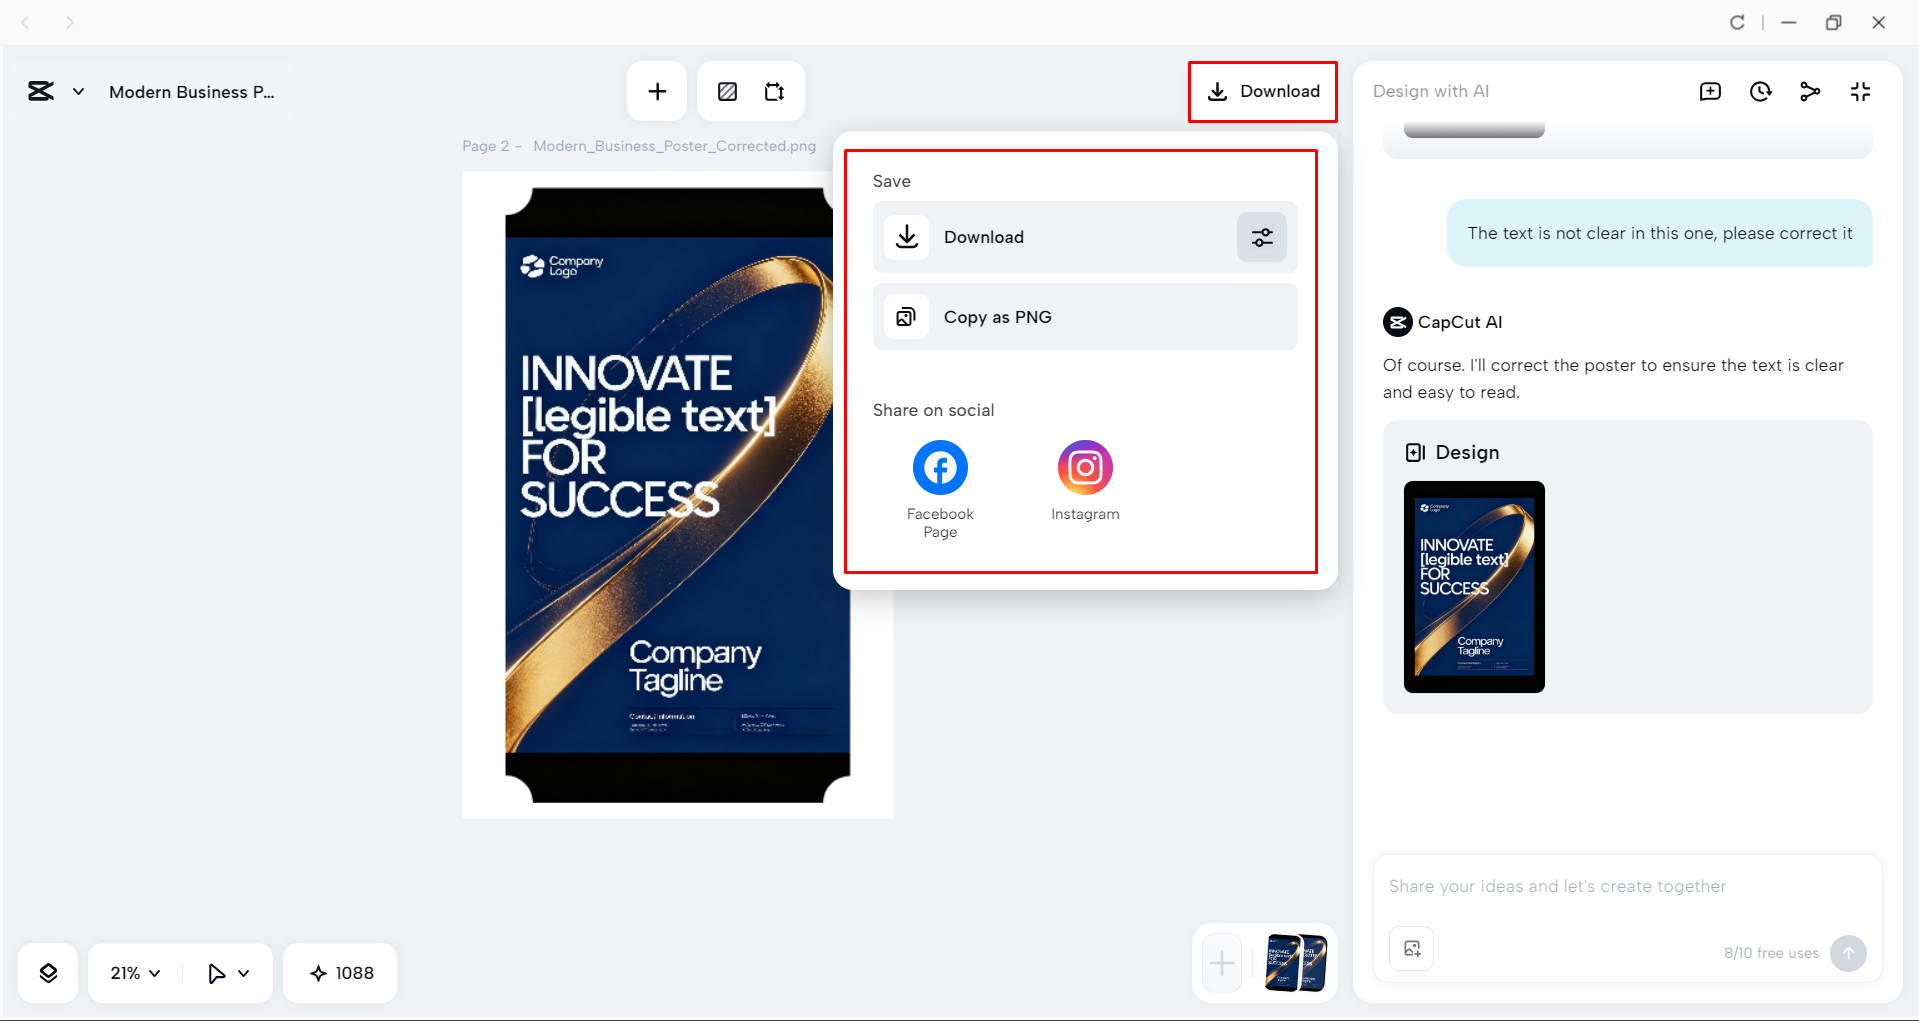
Task: Click the background fill icon in top toolbar
Action: (727, 92)
